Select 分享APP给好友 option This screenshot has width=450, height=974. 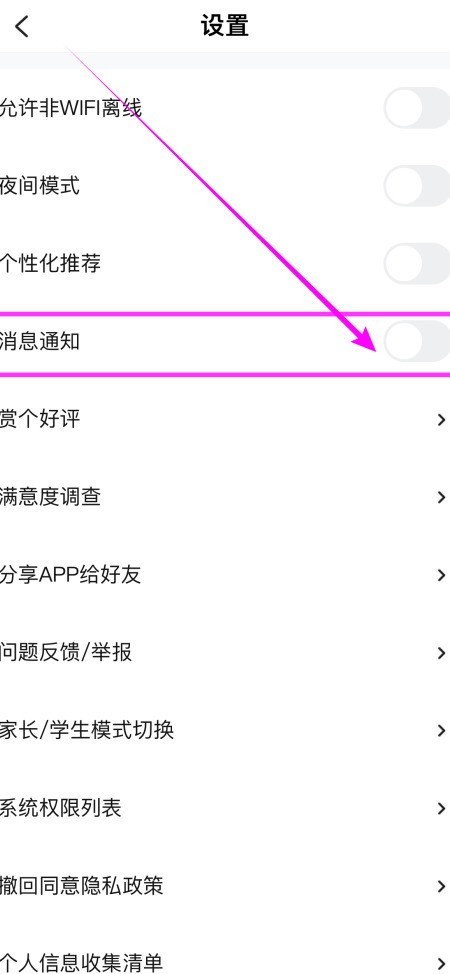[225, 575]
